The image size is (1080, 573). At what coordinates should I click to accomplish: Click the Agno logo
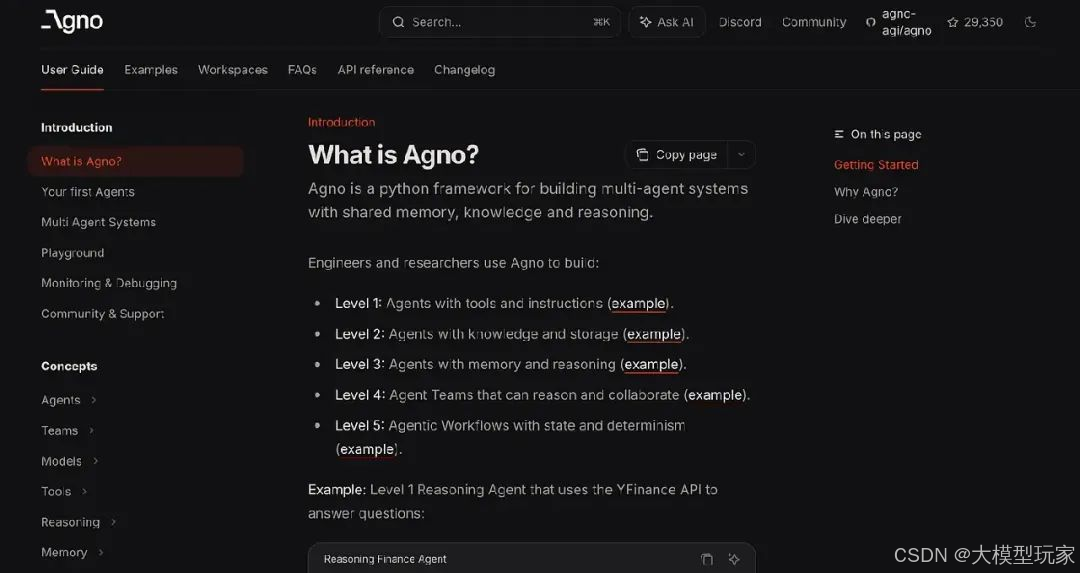(72, 21)
